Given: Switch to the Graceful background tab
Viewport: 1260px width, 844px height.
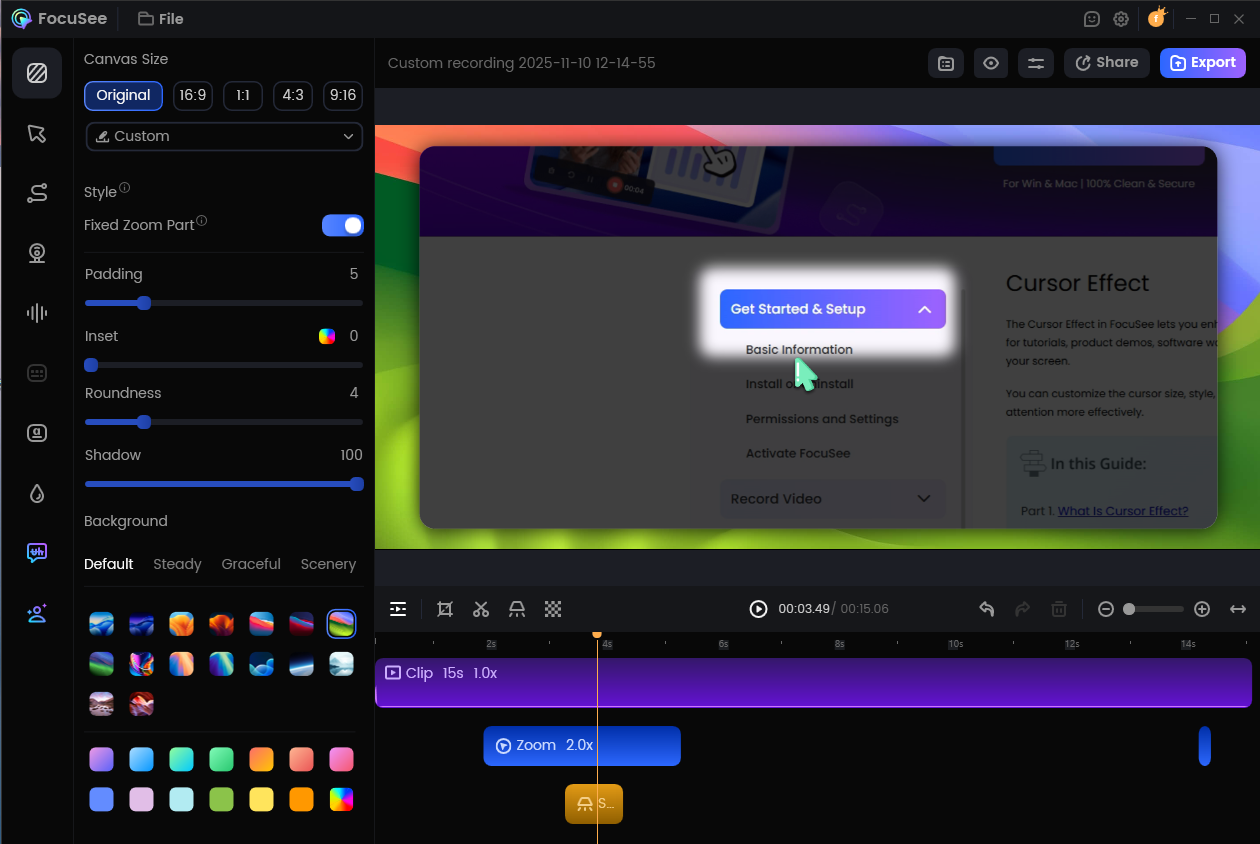Looking at the screenshot, I should coord(251,564).
